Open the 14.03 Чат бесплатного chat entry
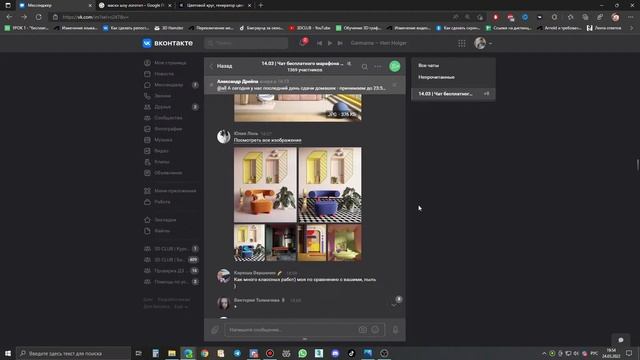The width and height of the screenshot is (640, 360). tap(453, 94)
